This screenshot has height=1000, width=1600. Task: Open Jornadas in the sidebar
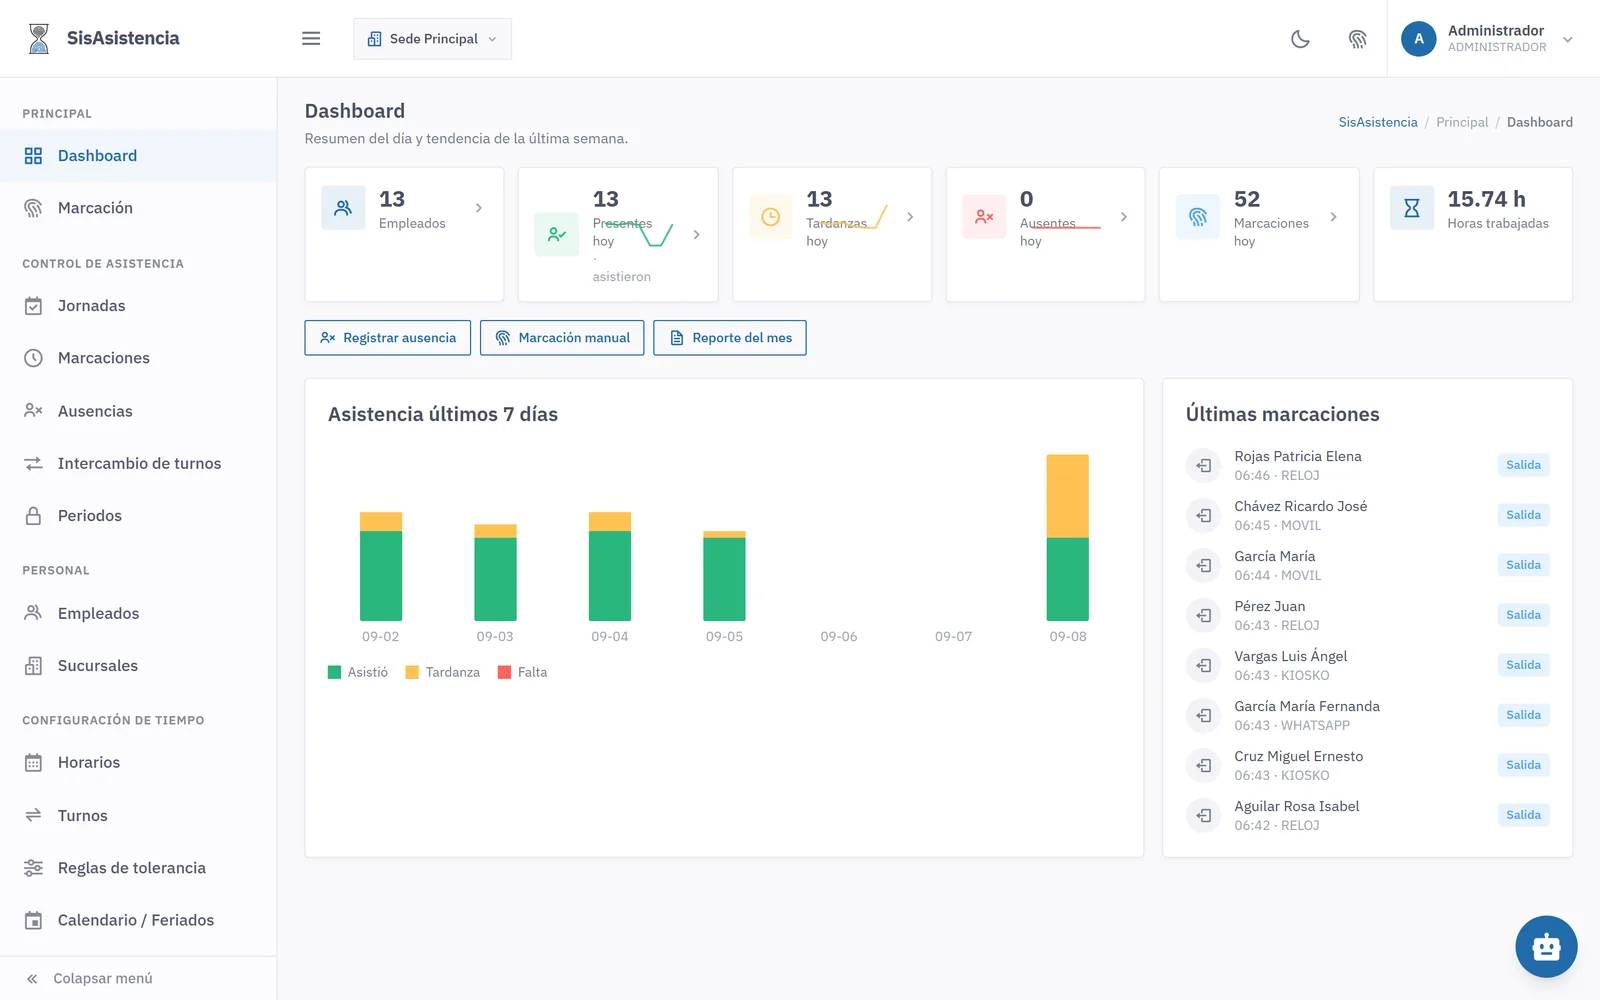(138, 306)
